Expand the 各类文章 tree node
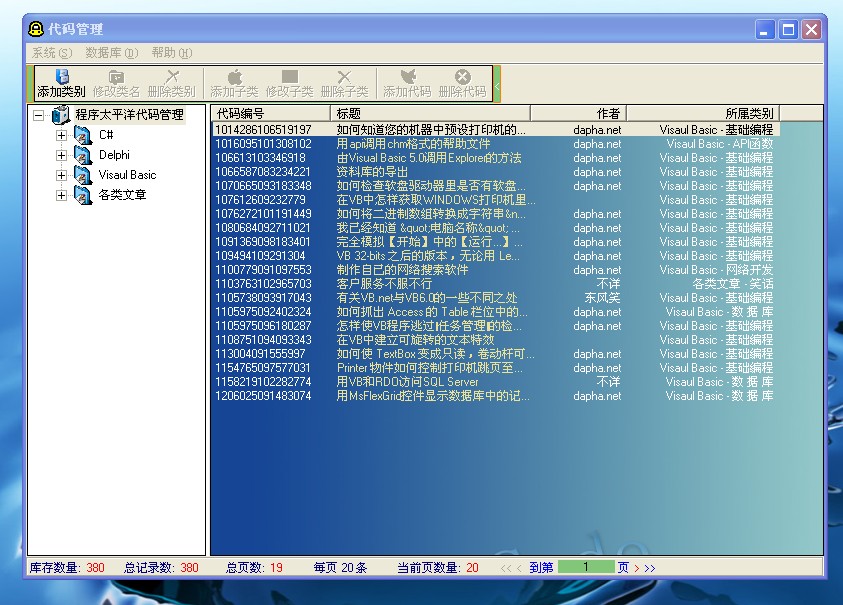This screenshot has width=843, height=605. (61, 195)
